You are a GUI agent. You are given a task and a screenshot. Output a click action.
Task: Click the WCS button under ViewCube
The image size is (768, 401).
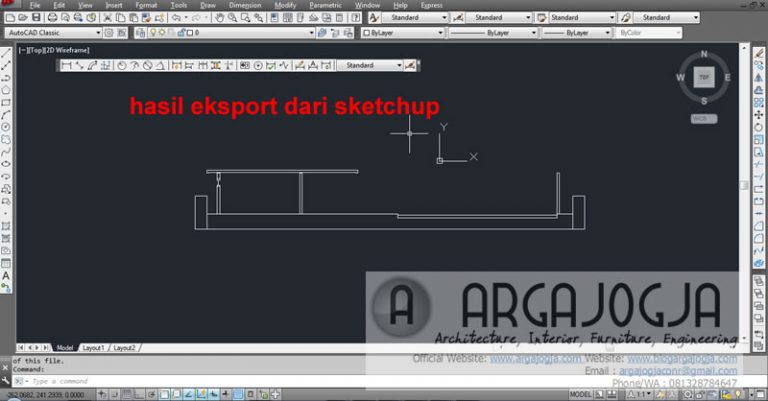click(704, 118)
